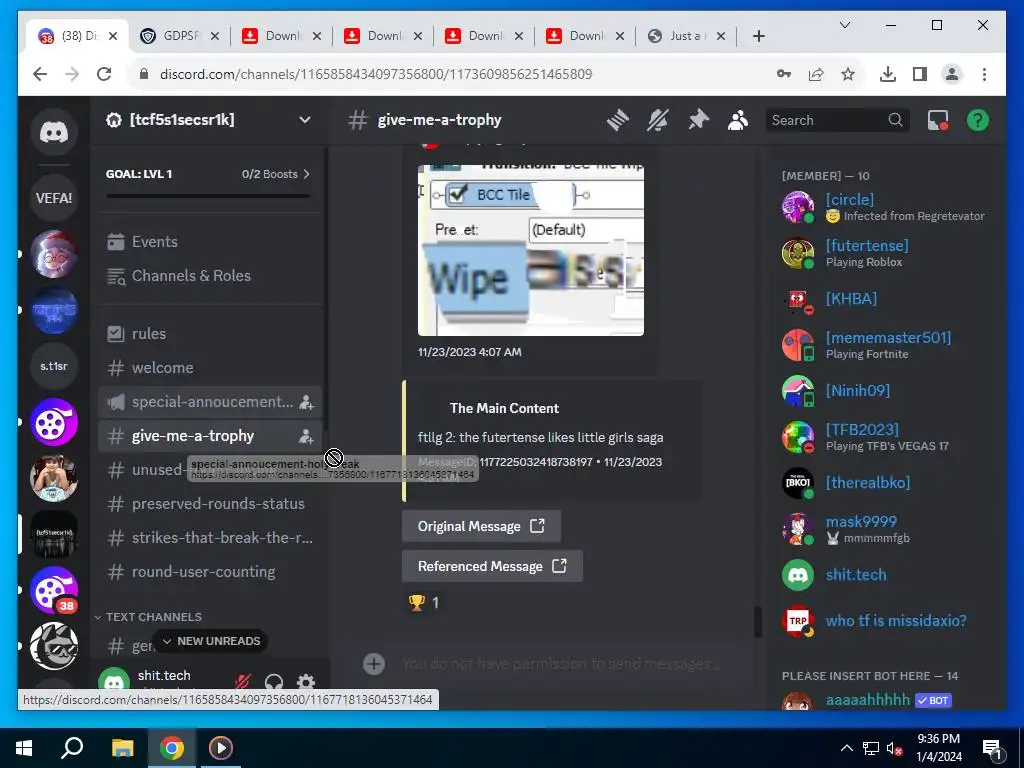This screenshot has height=768, width=1024.
Task: Open Discord home direct messages icon
Action: click(54, 133)
